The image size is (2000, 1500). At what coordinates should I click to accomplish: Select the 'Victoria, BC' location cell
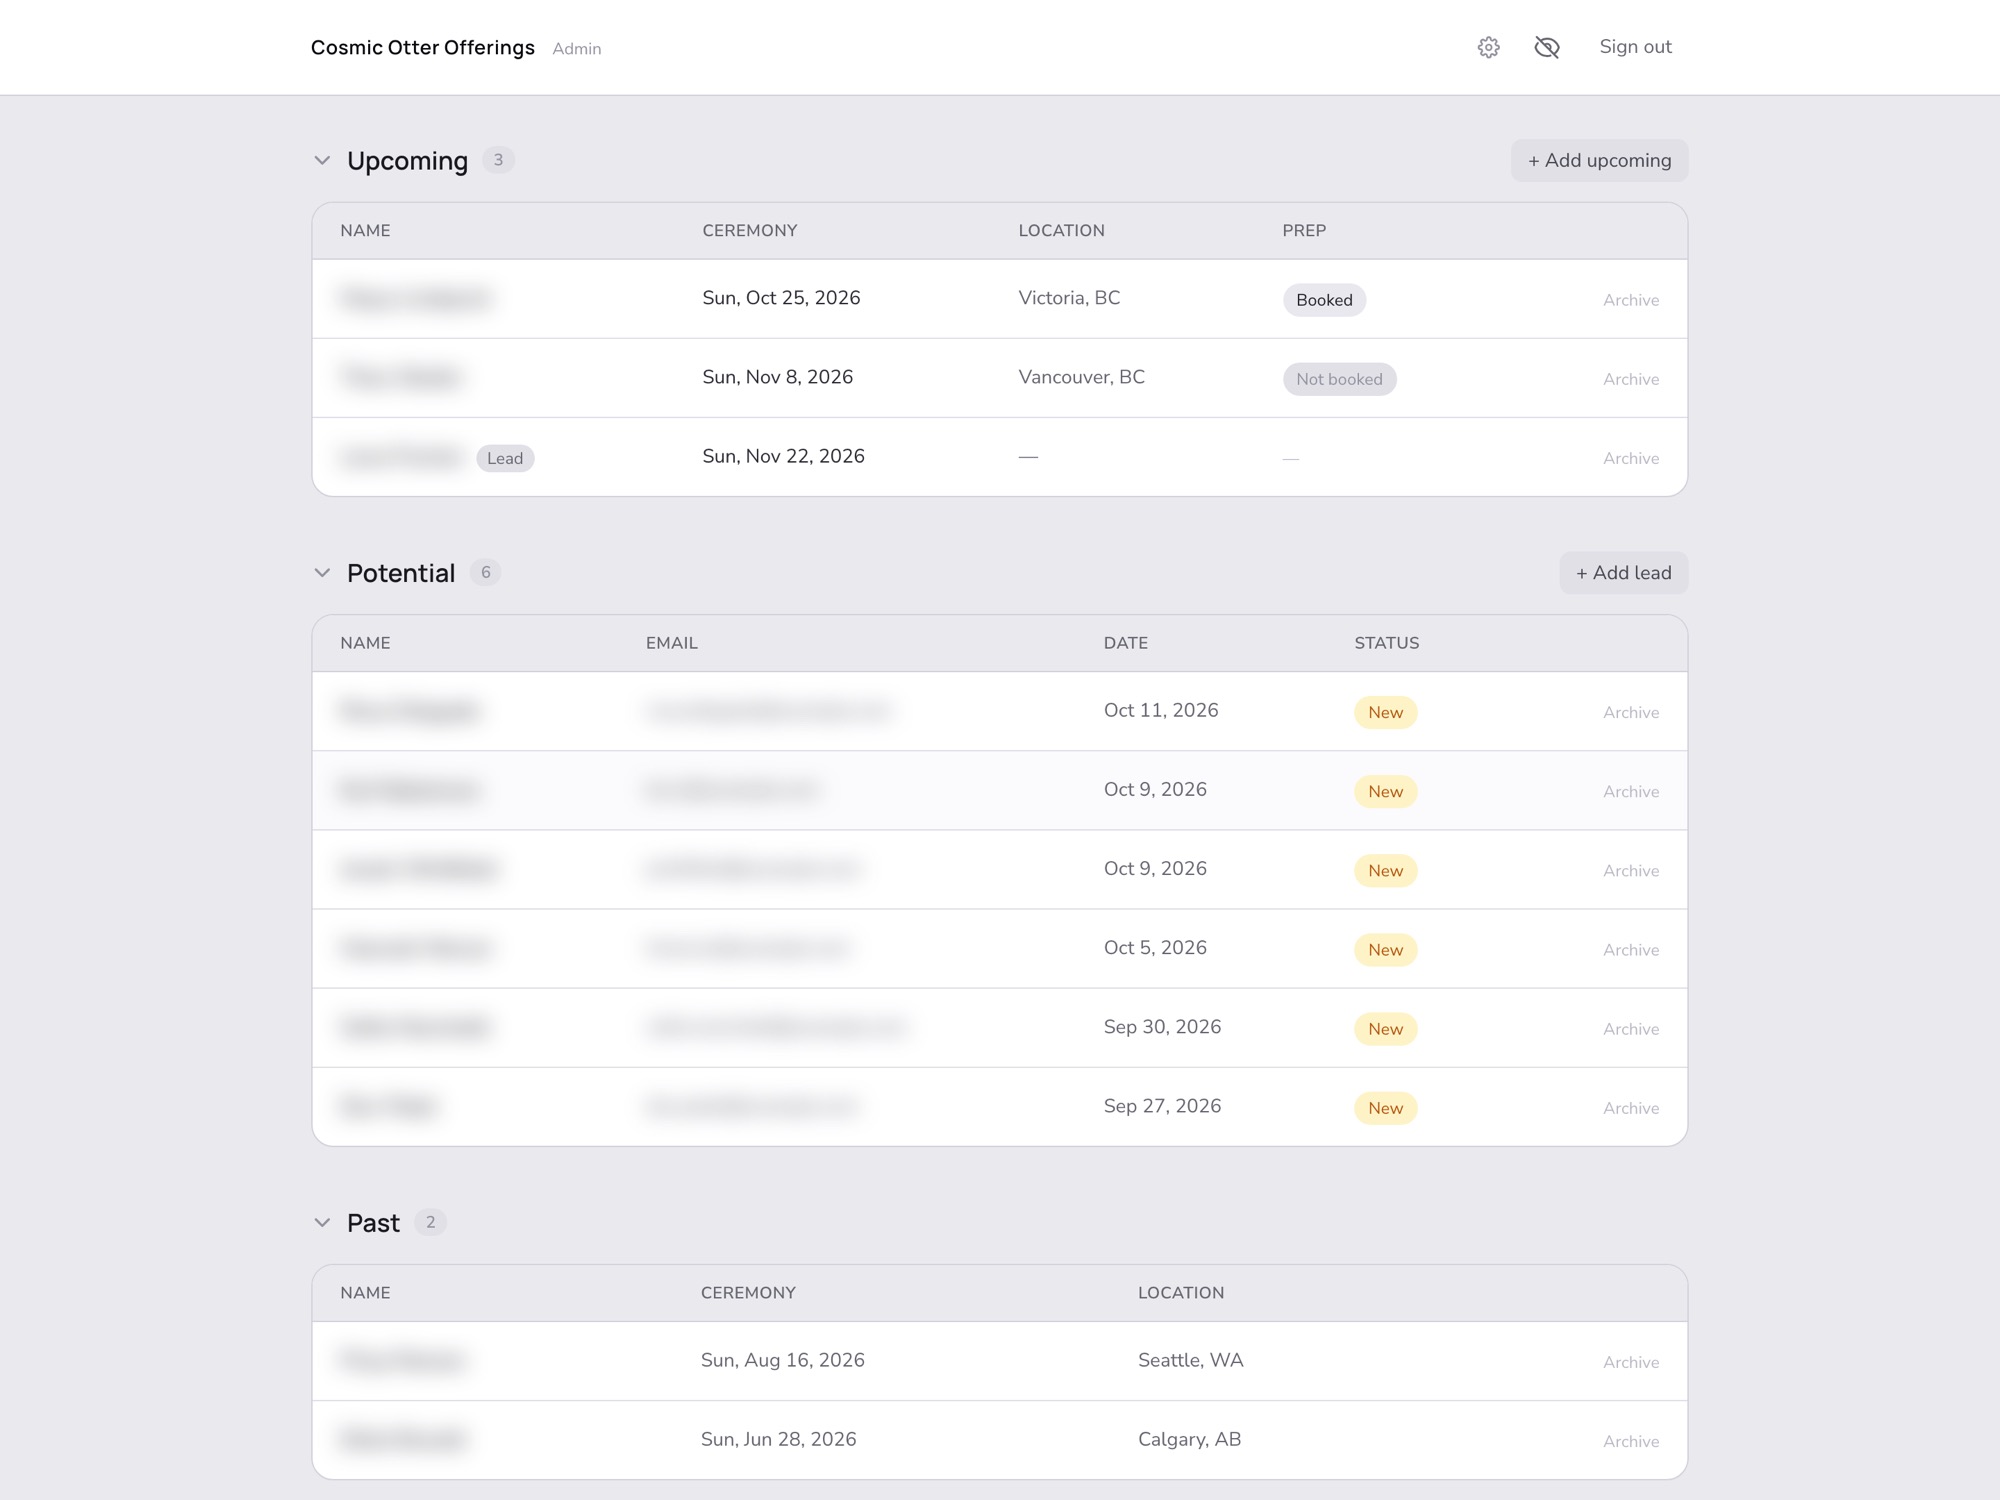(1069, 298)
